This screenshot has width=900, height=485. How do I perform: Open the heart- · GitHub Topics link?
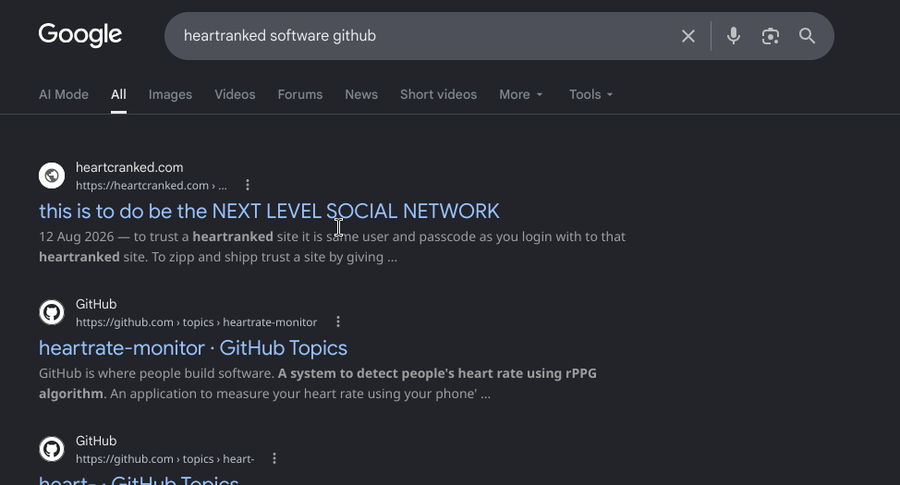(x=139, y=480)
